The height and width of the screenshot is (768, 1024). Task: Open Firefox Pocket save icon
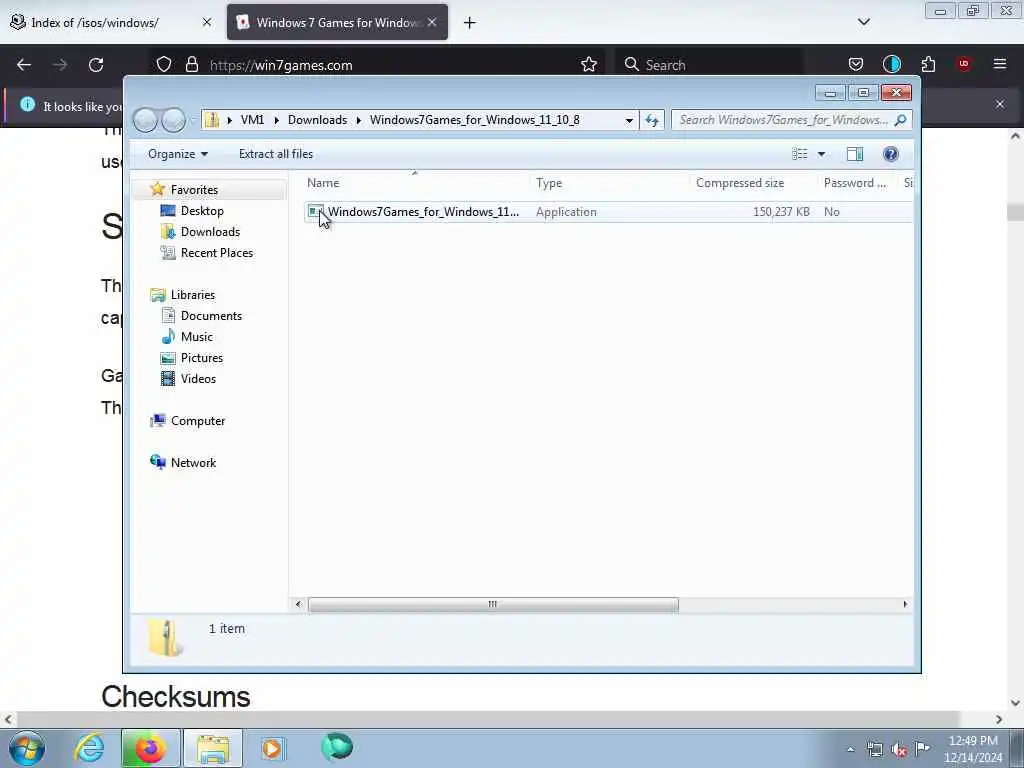point(856,64)
